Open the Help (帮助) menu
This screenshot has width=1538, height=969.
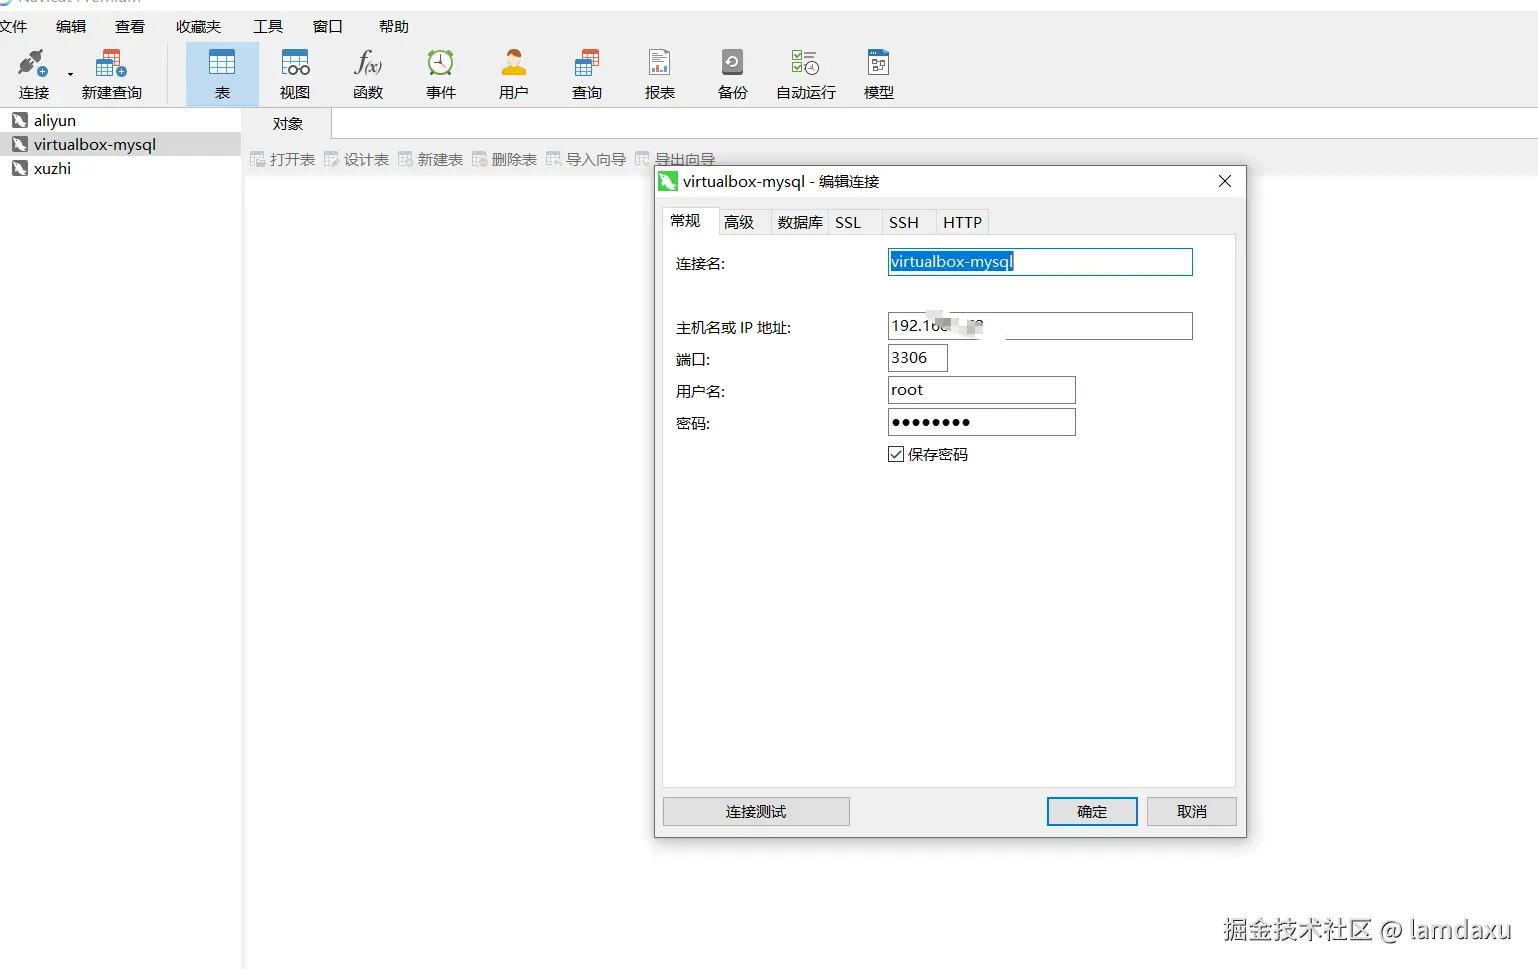pyautogui.click(x=394, y=27)
